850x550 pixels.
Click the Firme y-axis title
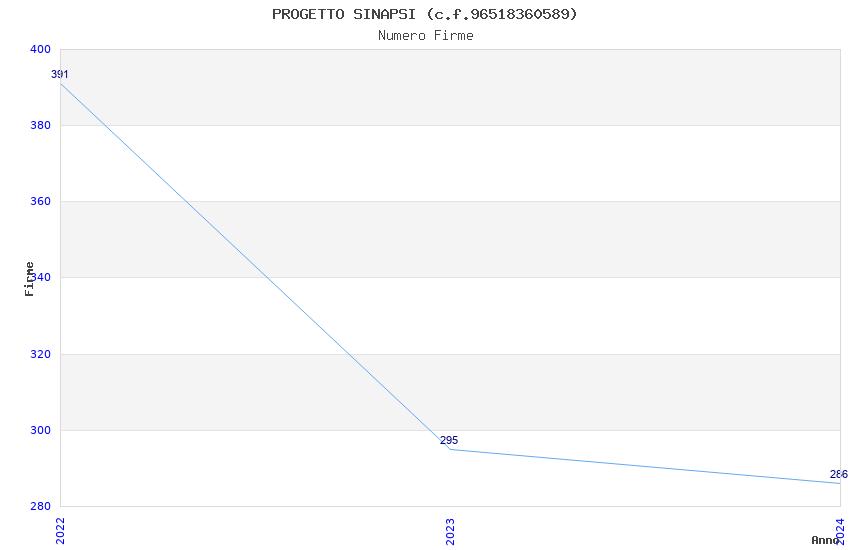pyautogui.click(x=30, y=278)
